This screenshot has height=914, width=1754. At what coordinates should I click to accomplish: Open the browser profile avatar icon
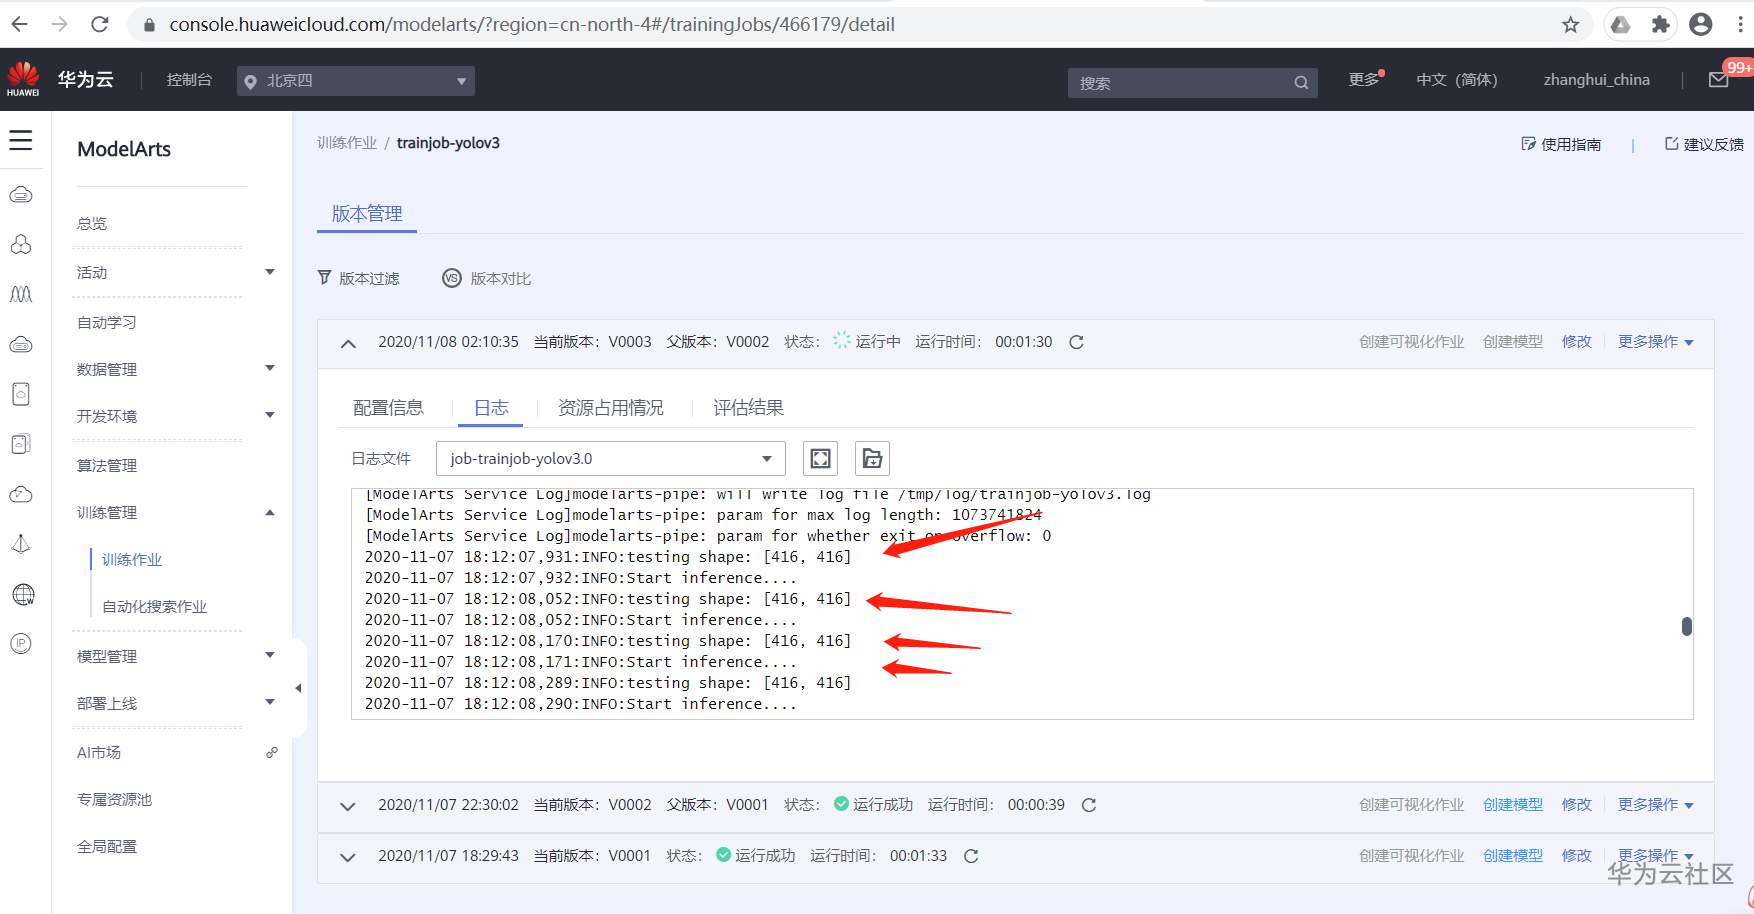tap(1701, 25)
